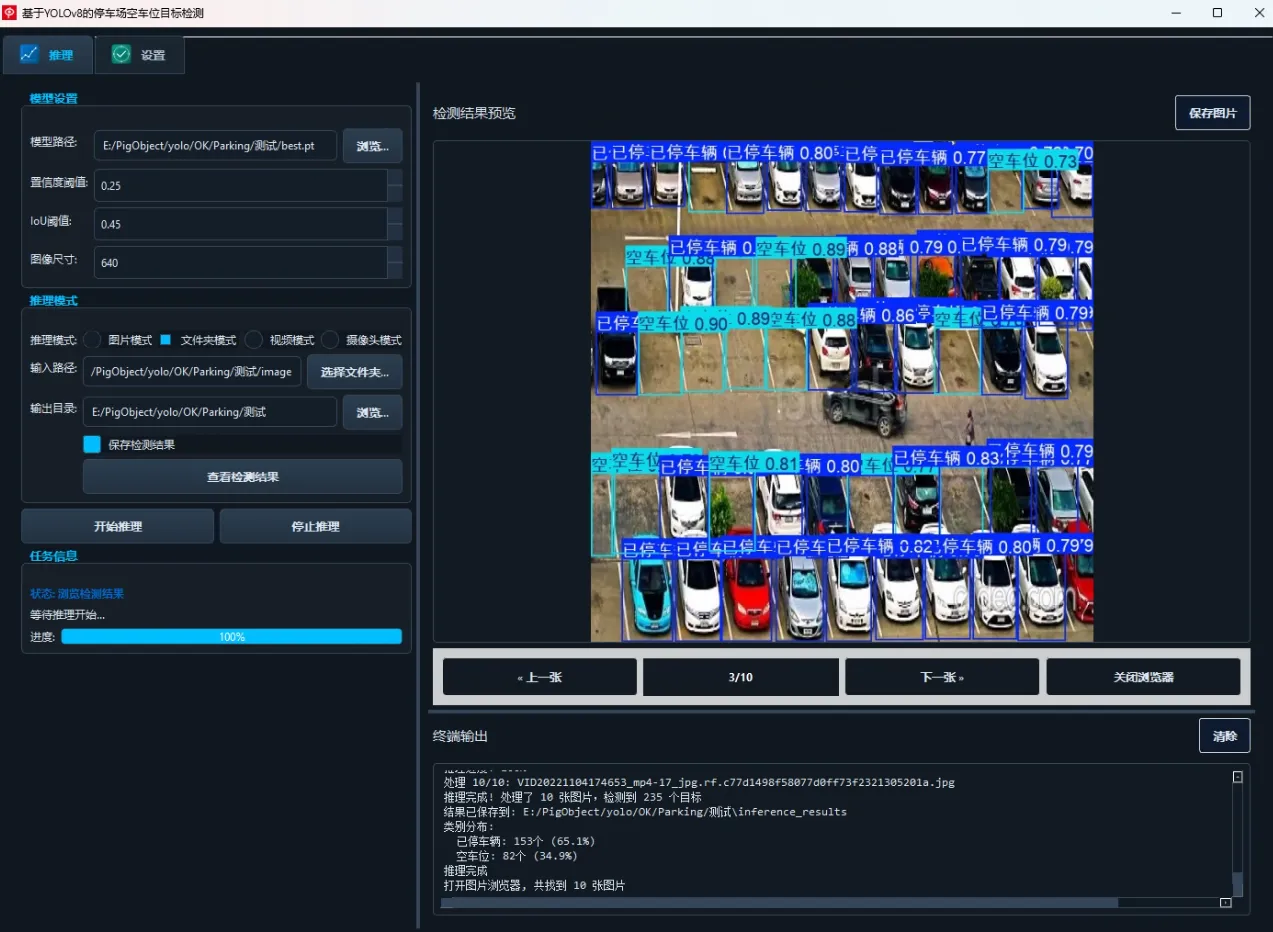Click 关闭浏览器 to close the viewer
This screenshot has width=1273, height=932.
pyautogui.click(x=1143, y=677)
